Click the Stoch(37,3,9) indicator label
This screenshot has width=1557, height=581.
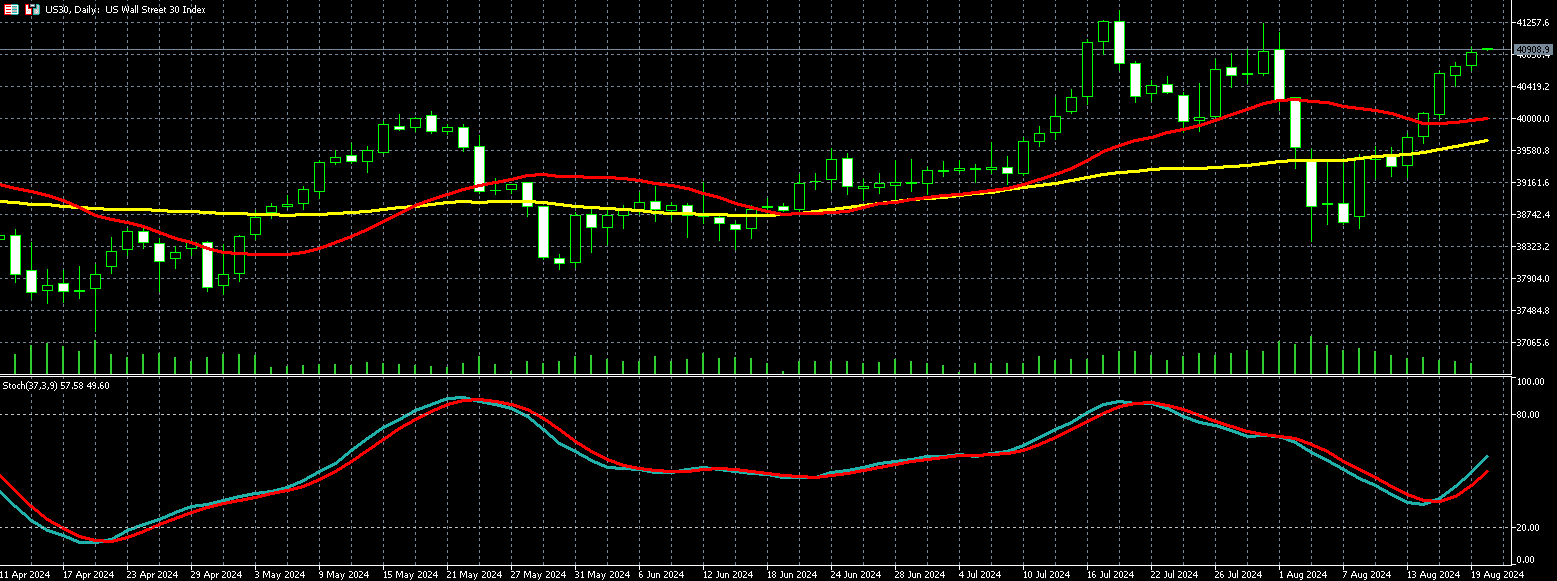click(x=55, y=385)
